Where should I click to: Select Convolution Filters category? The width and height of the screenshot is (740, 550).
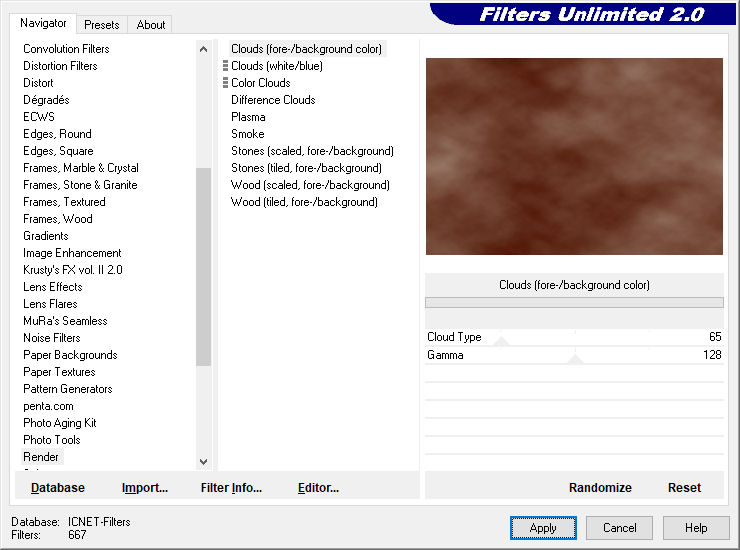point(66,49)
